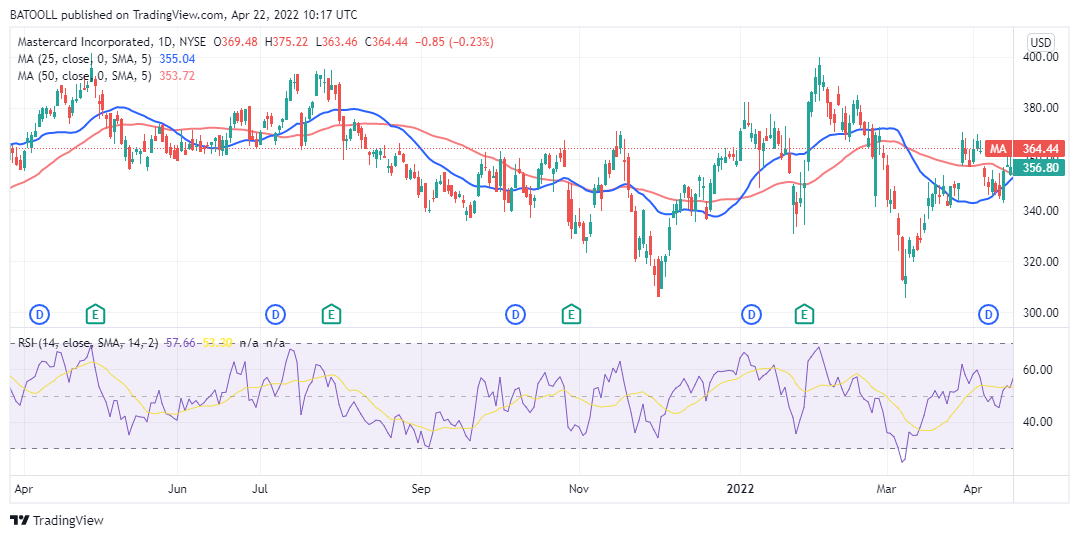Click the Jul label on time axis
This screenshot has height=538, width=1079.
(x=260, y=489)
